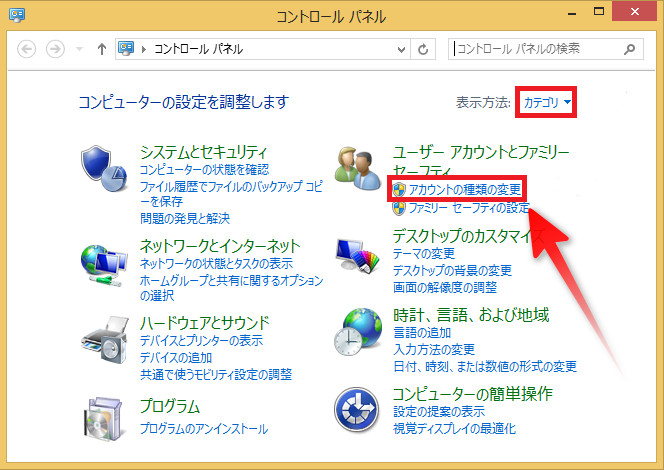Click the network globe icon
Image resolution: width=664 pixels, height=470 pixels.
[104, 264]
